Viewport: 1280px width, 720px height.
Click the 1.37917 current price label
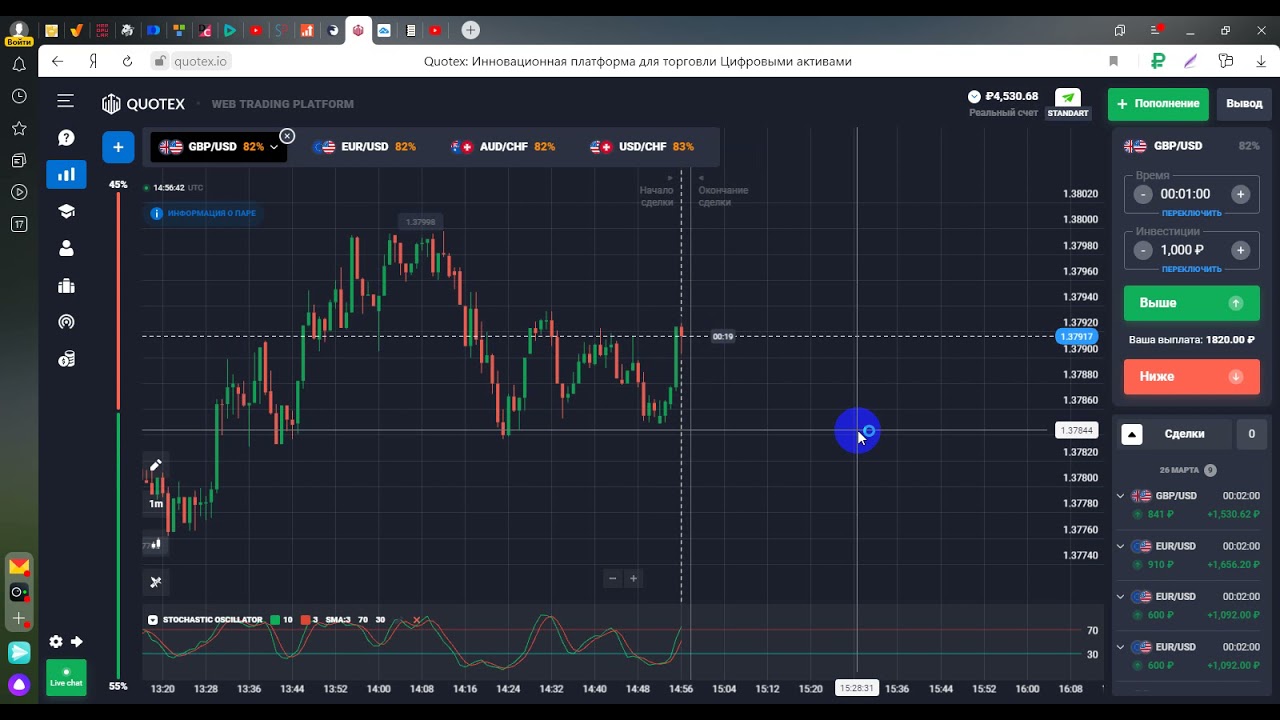pos(1076,337)
